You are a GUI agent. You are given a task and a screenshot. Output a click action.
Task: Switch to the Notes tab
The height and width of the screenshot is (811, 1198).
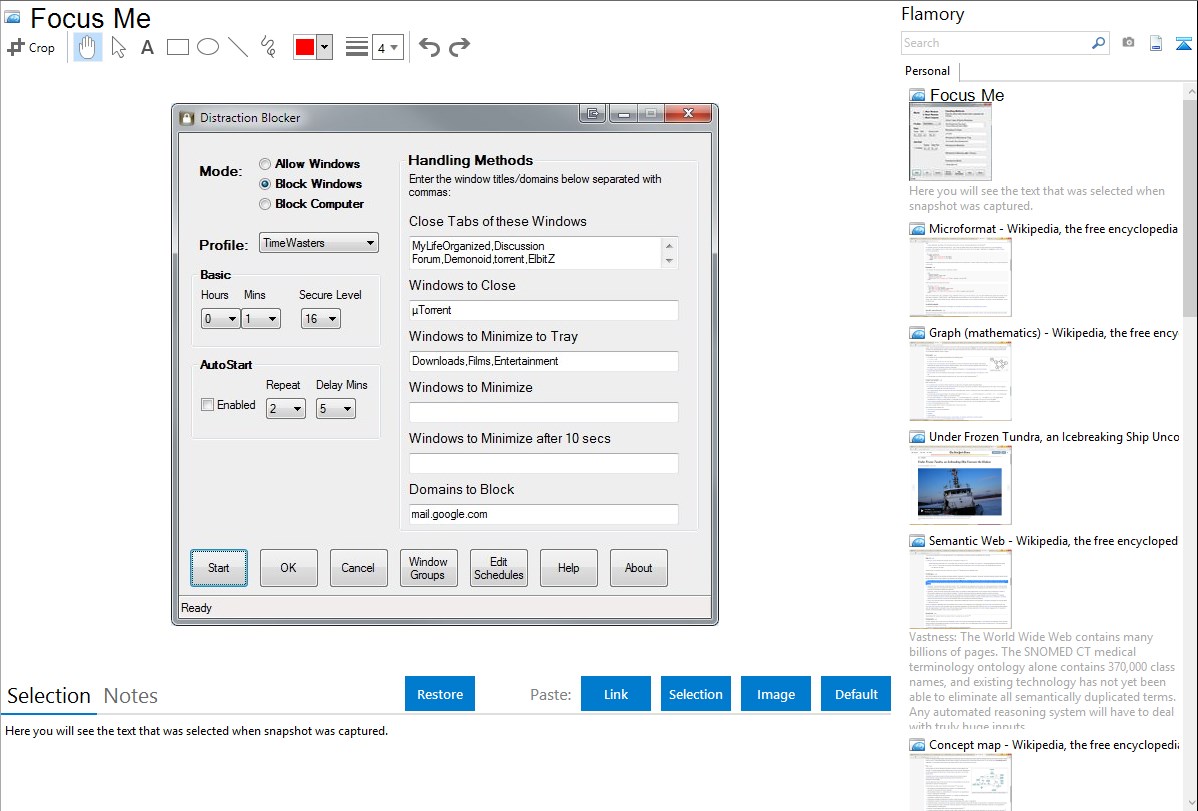point(130,696)
